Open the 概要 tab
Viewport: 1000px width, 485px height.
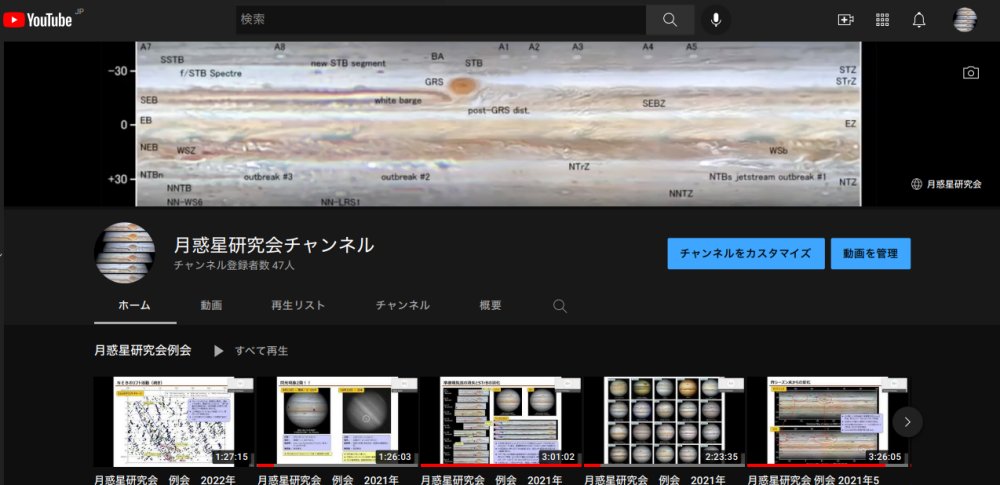490,306
